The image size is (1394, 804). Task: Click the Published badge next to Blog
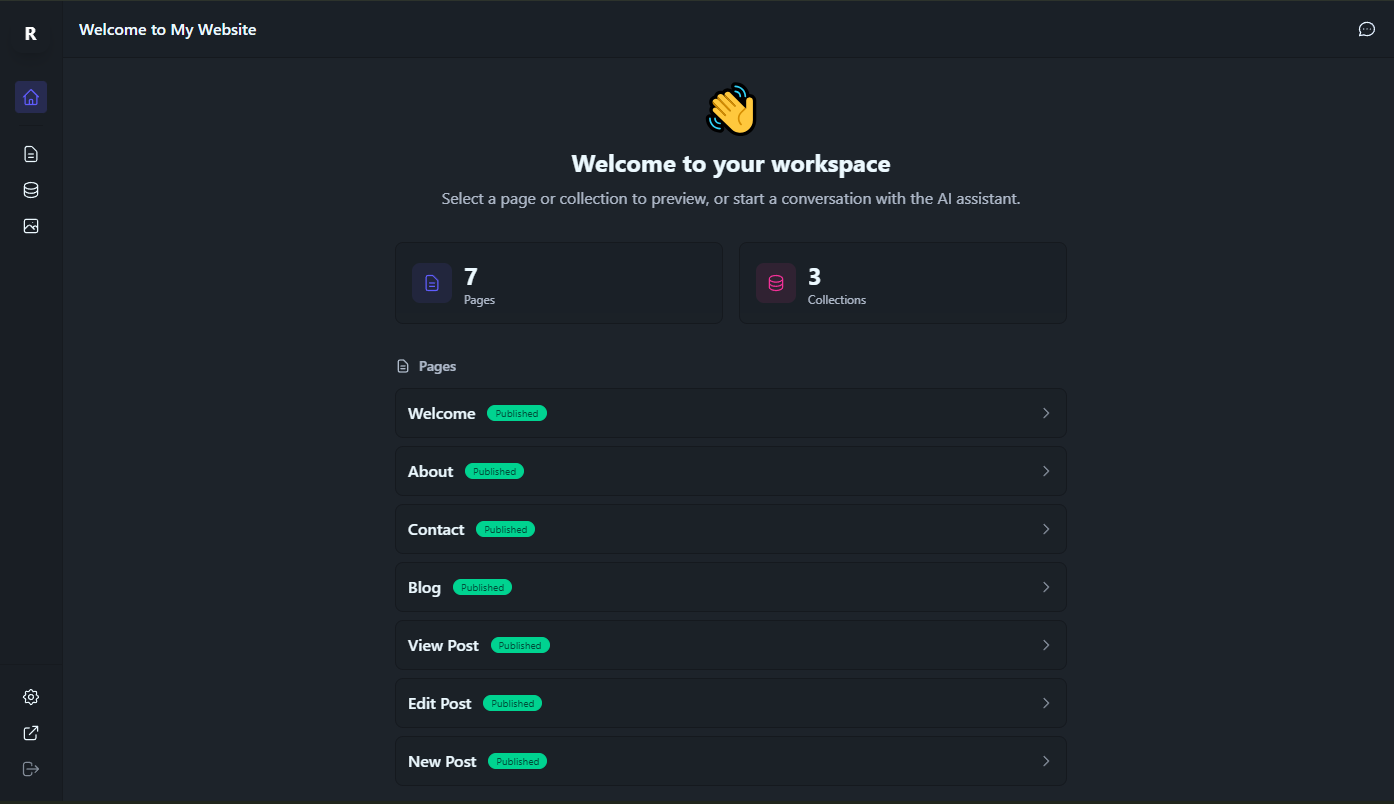click(x=482, y=587)
